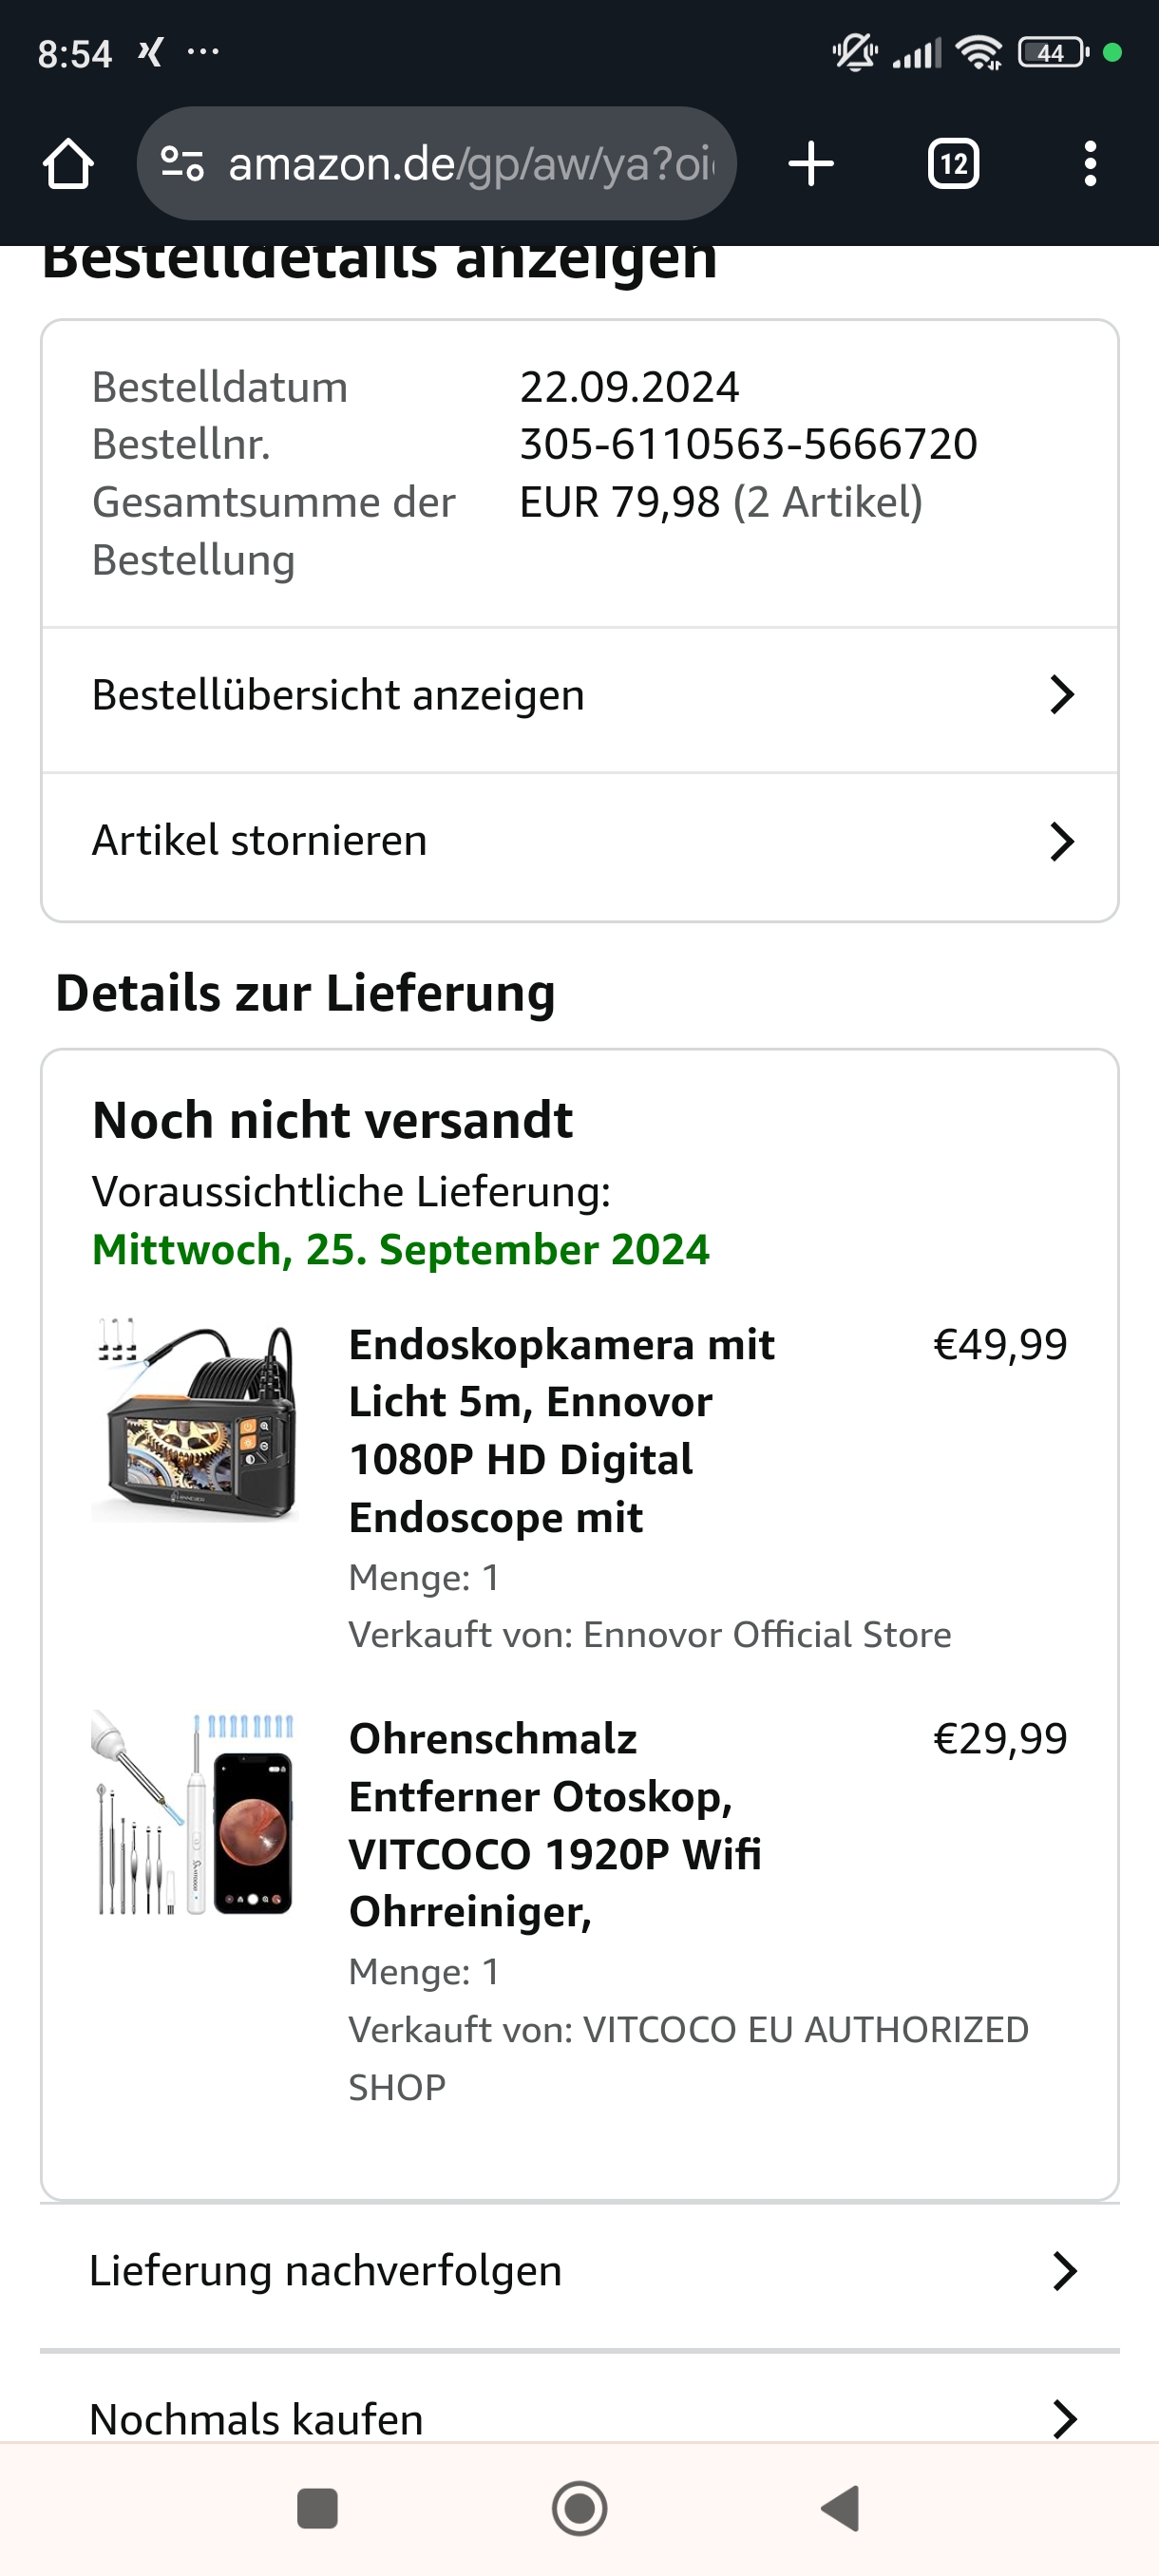Tap chevron next to Lieferung nachverfolgen

pos(1065,2271)
